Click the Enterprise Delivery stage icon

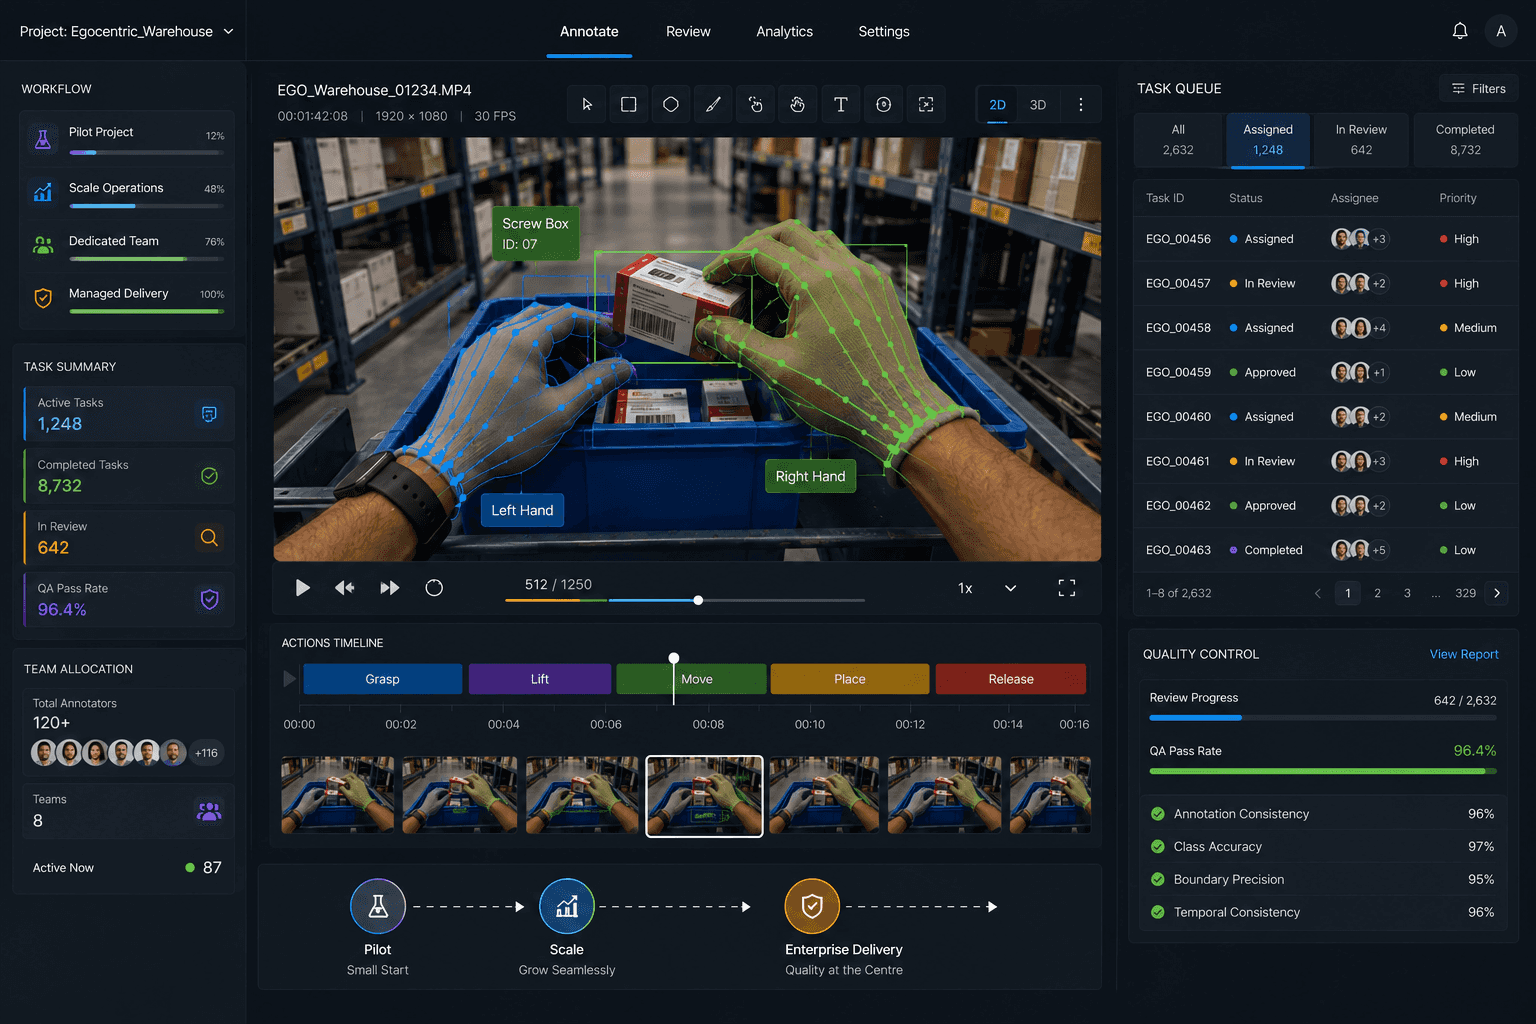812,906
